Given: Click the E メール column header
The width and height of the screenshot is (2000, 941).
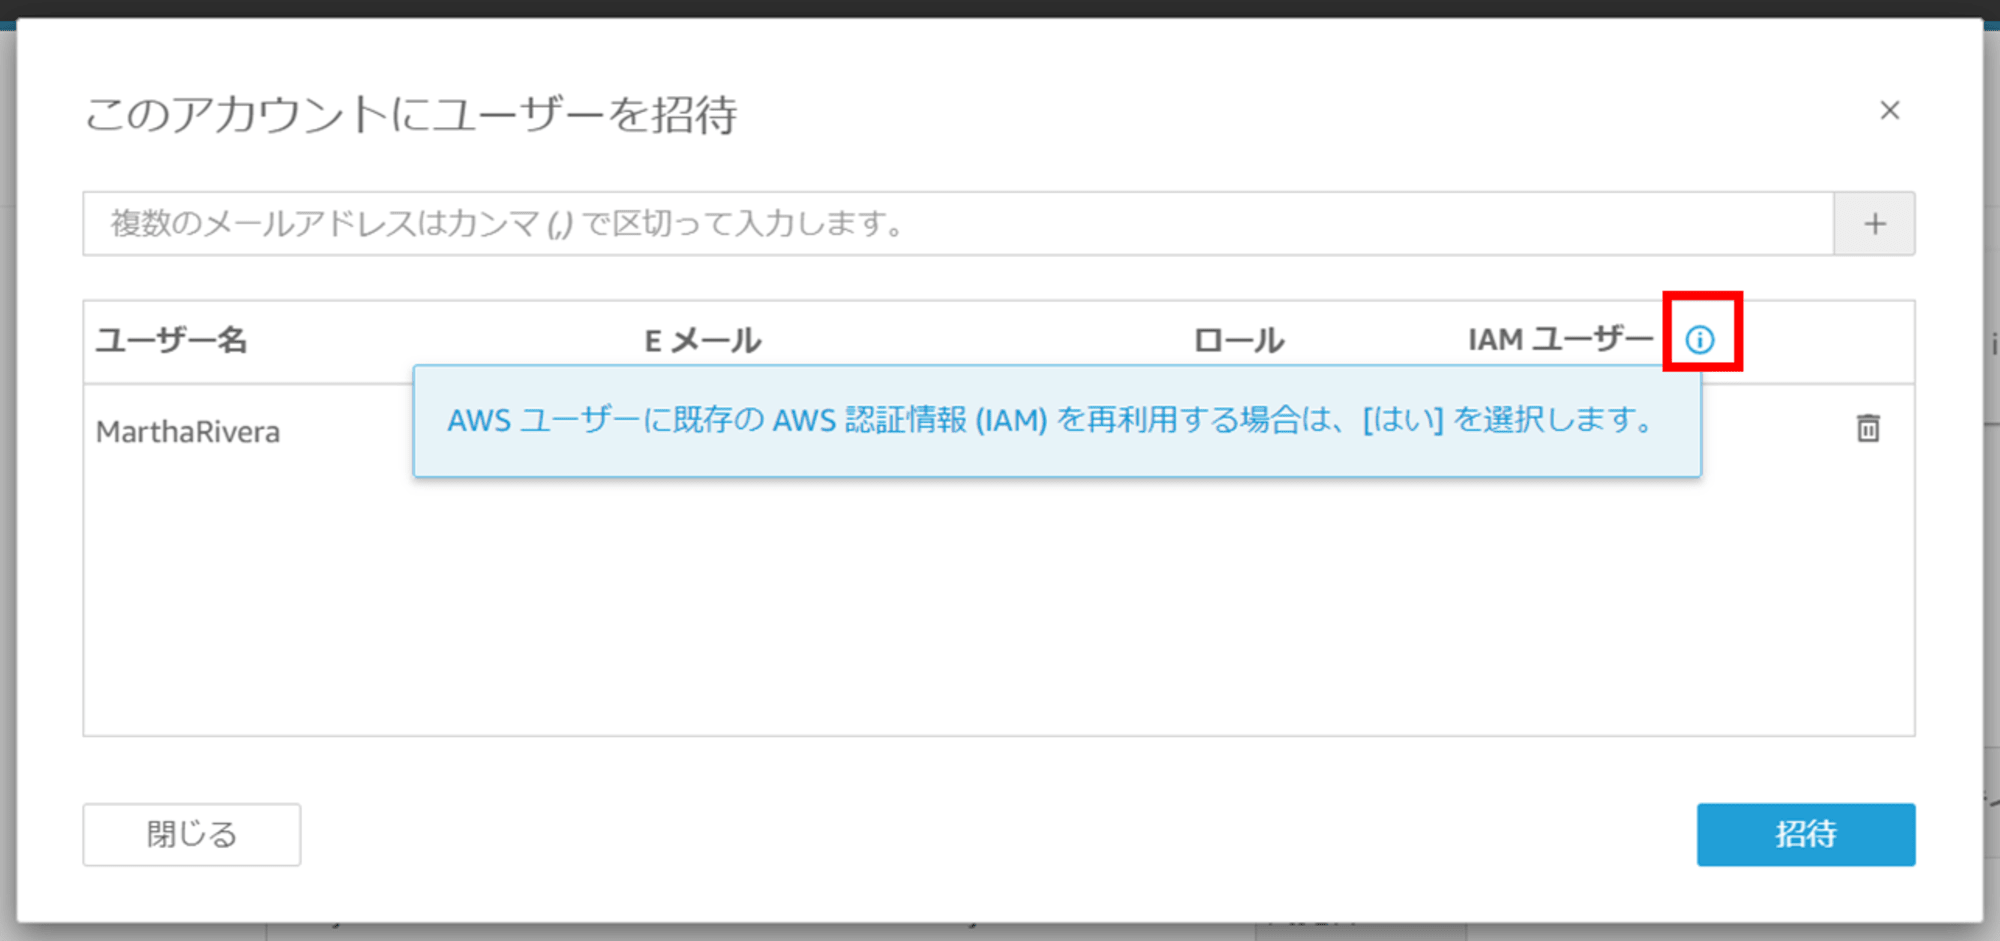Looking at the screenshot, I should click(703, 341).
